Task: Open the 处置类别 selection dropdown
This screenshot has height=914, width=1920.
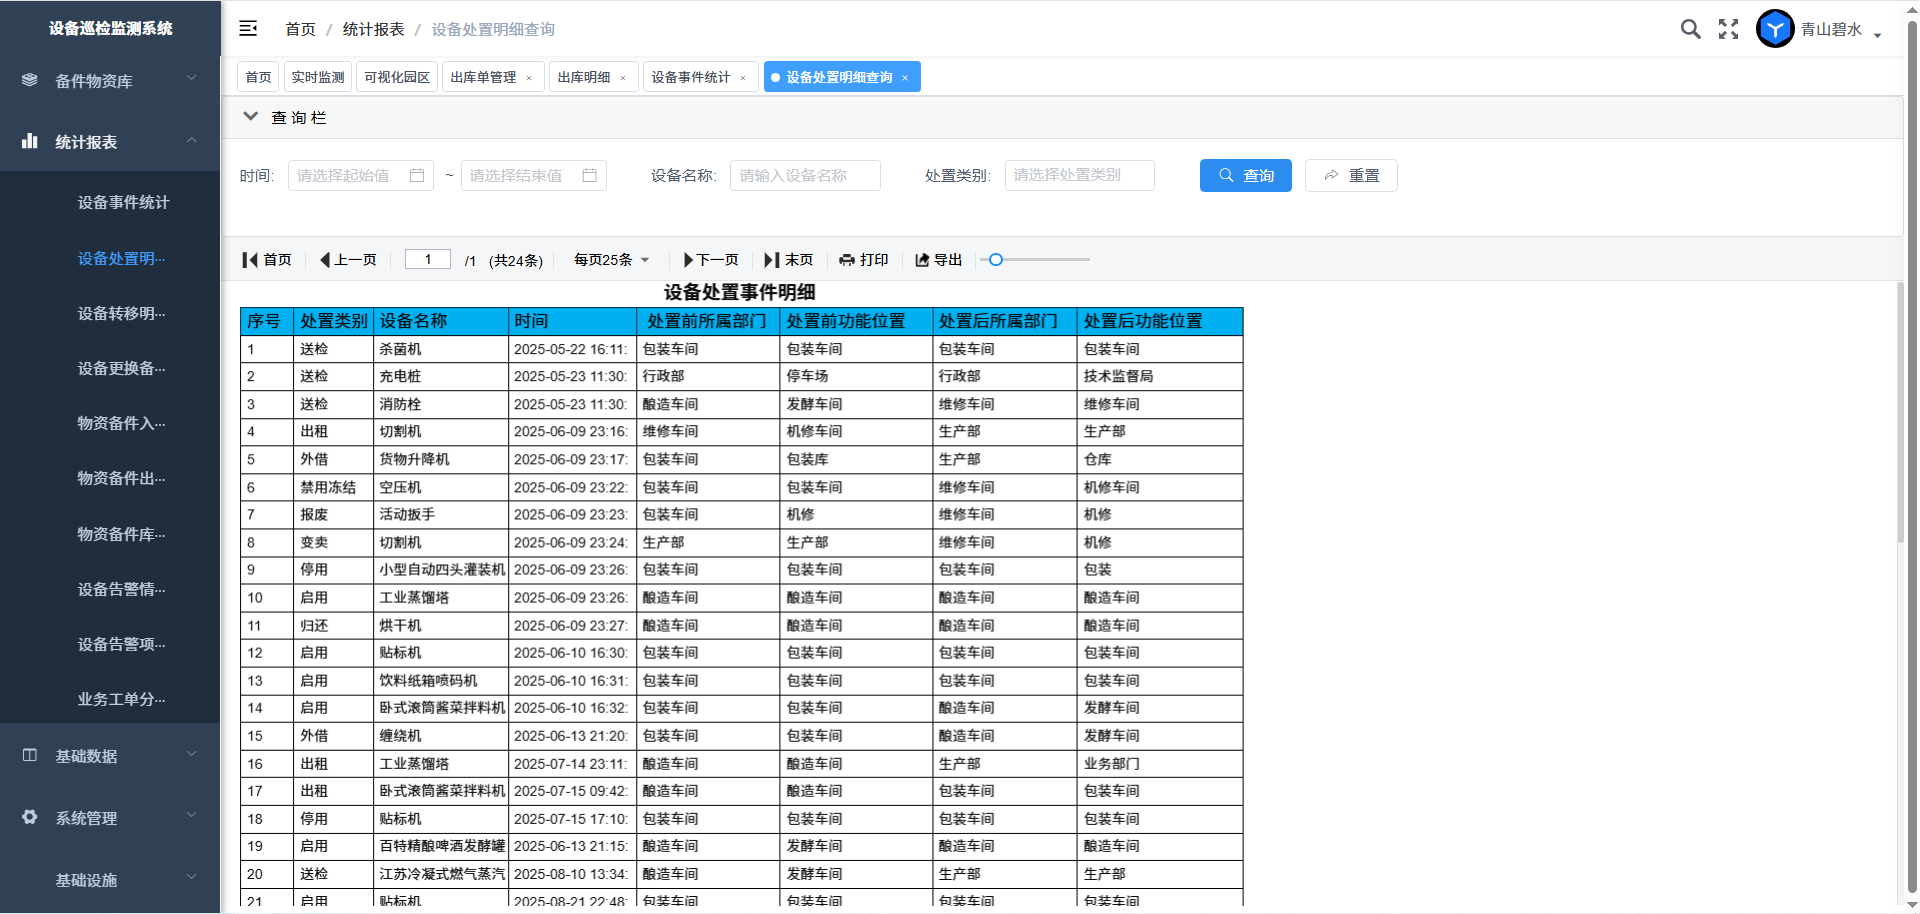Action: tap(1079, 175)
